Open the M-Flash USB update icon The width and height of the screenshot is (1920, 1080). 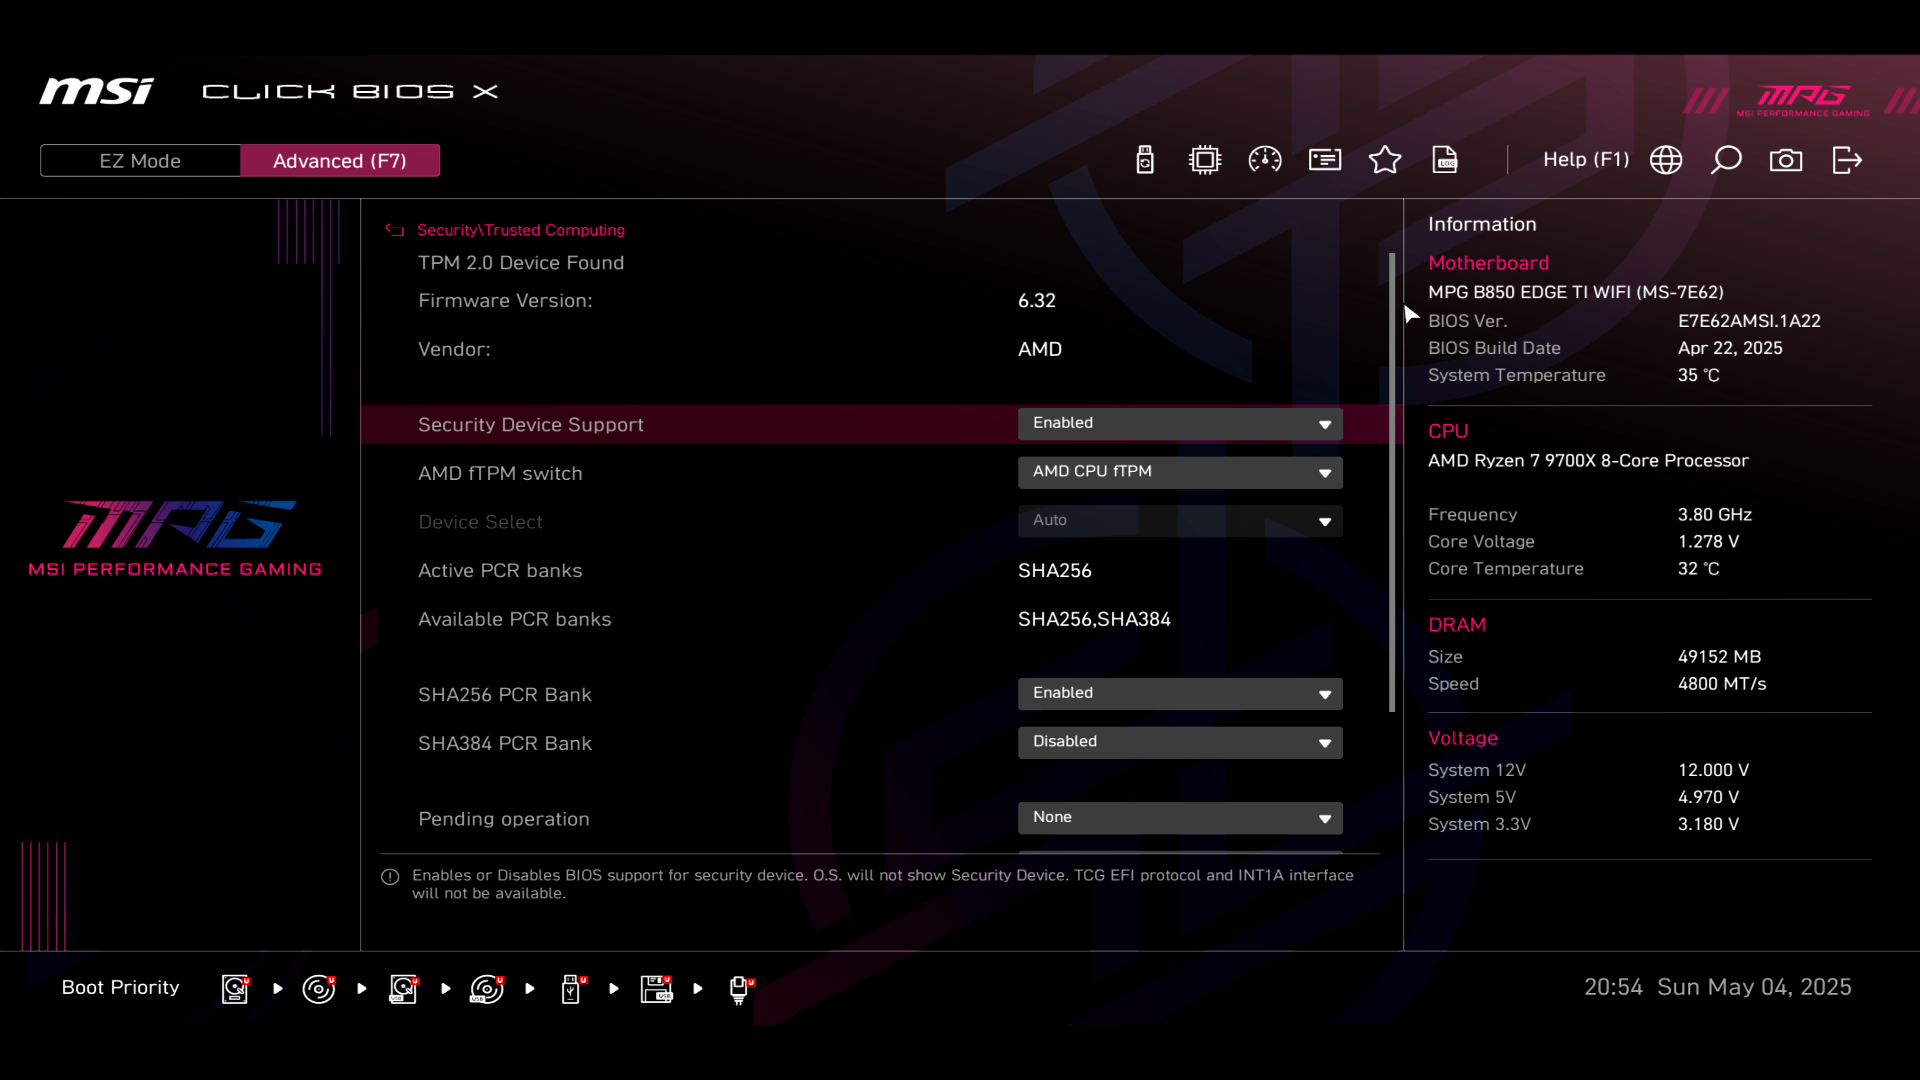(1145, 160)
